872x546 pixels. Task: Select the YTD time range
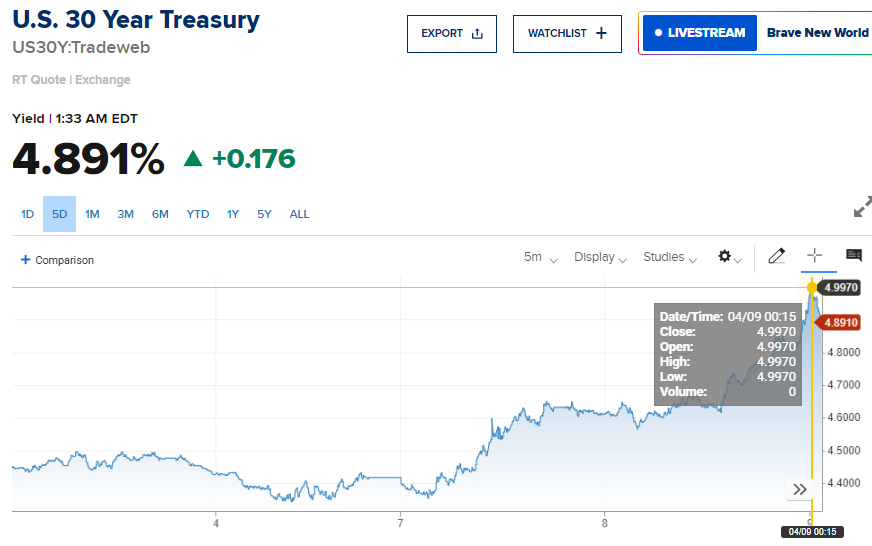point(198,214)
